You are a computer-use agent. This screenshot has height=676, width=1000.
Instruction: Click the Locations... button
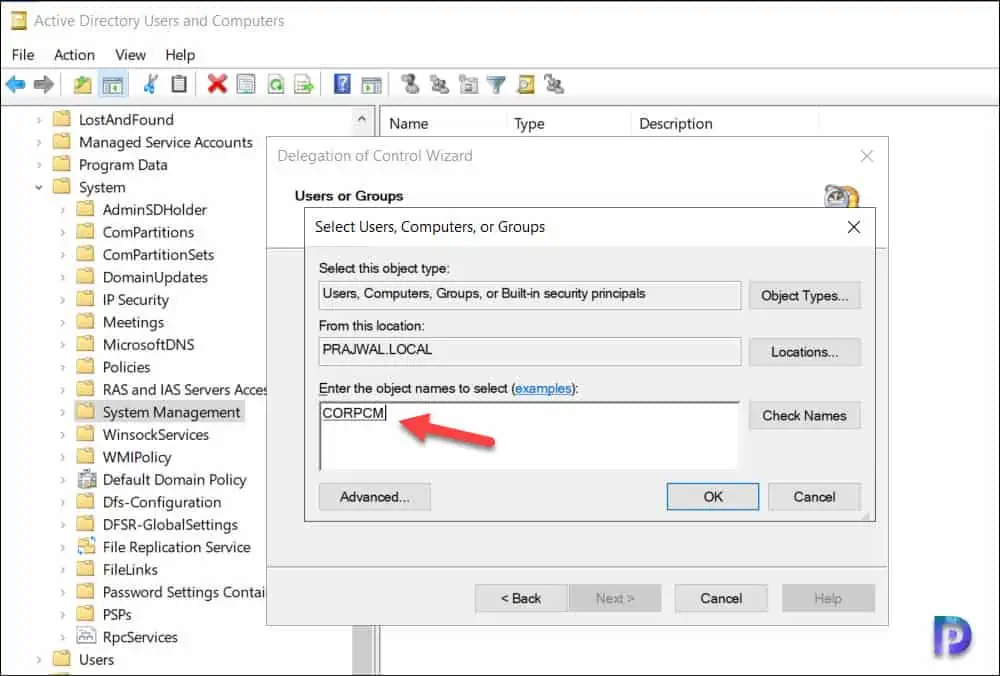(804, 352)
